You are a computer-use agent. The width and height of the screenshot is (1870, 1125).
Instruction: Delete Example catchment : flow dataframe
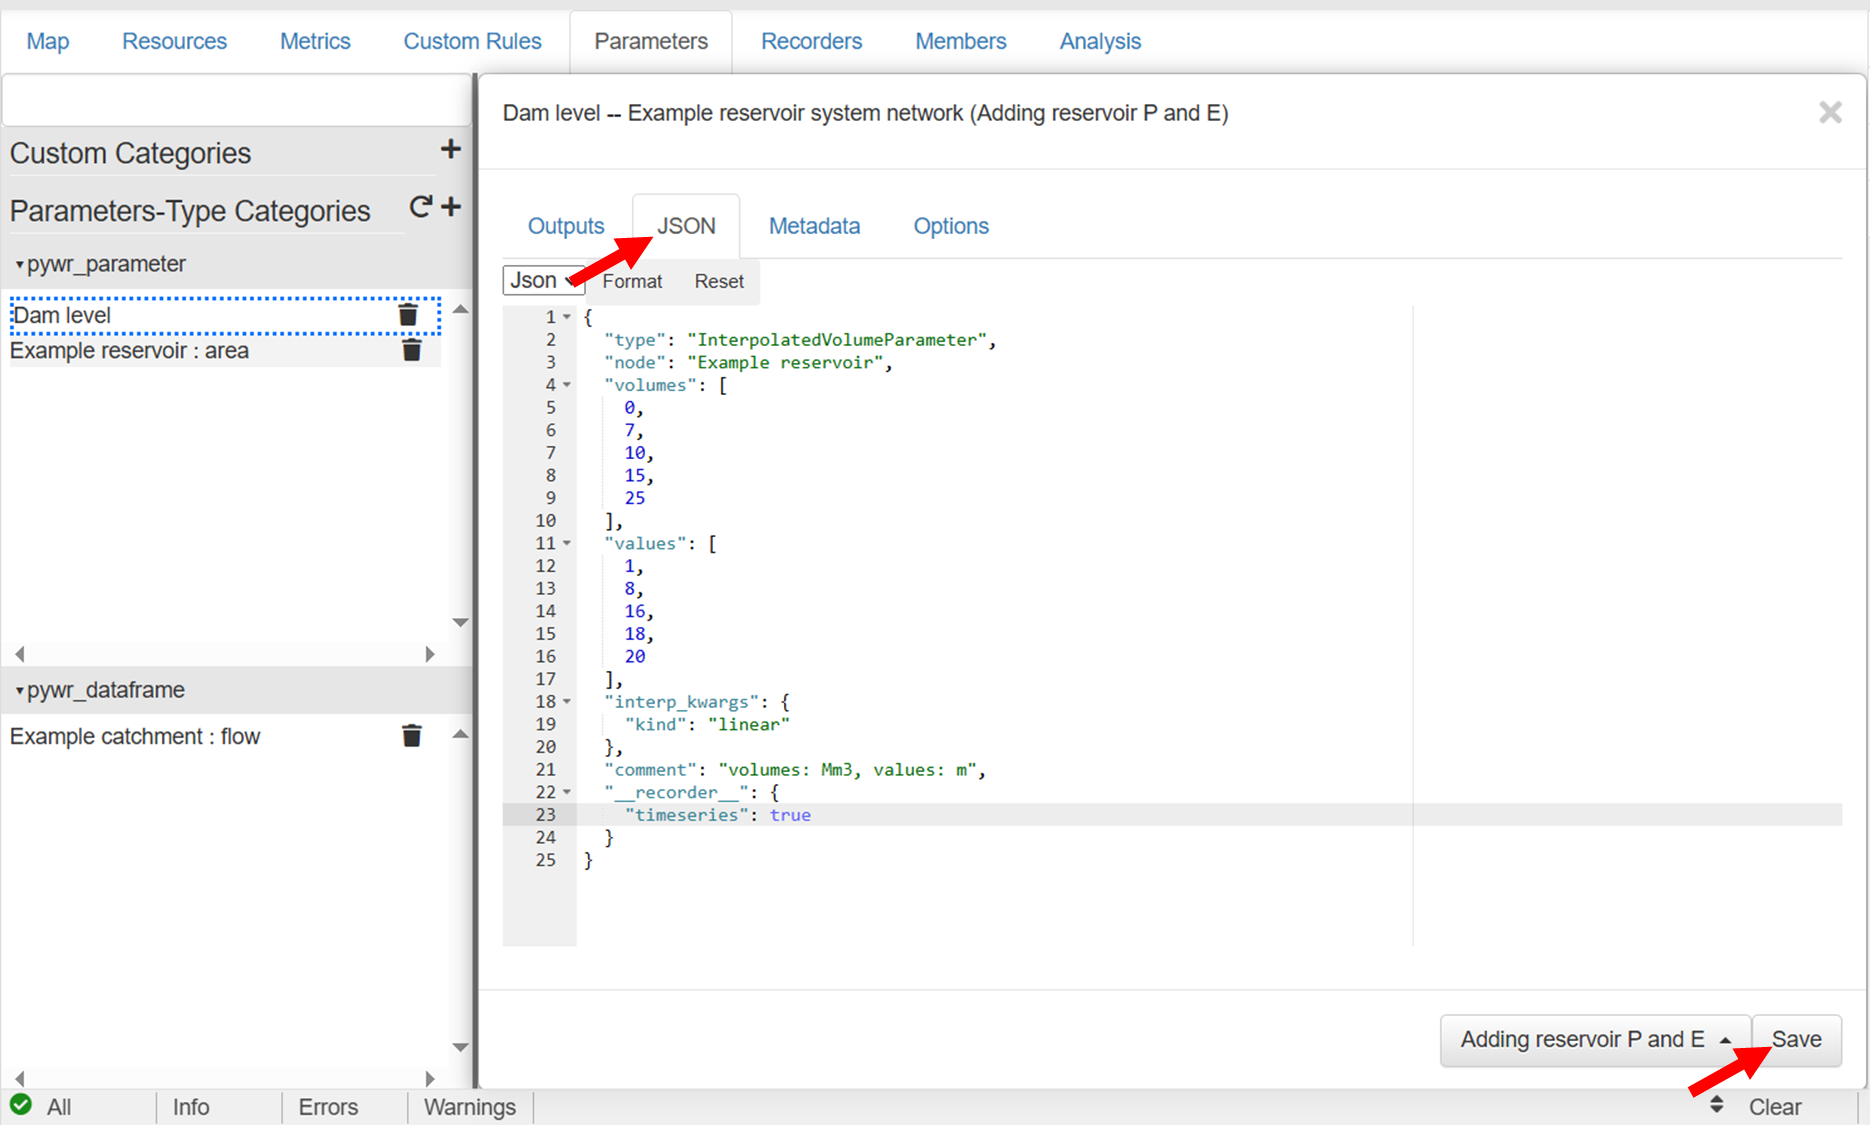click(x=411, y=736)
